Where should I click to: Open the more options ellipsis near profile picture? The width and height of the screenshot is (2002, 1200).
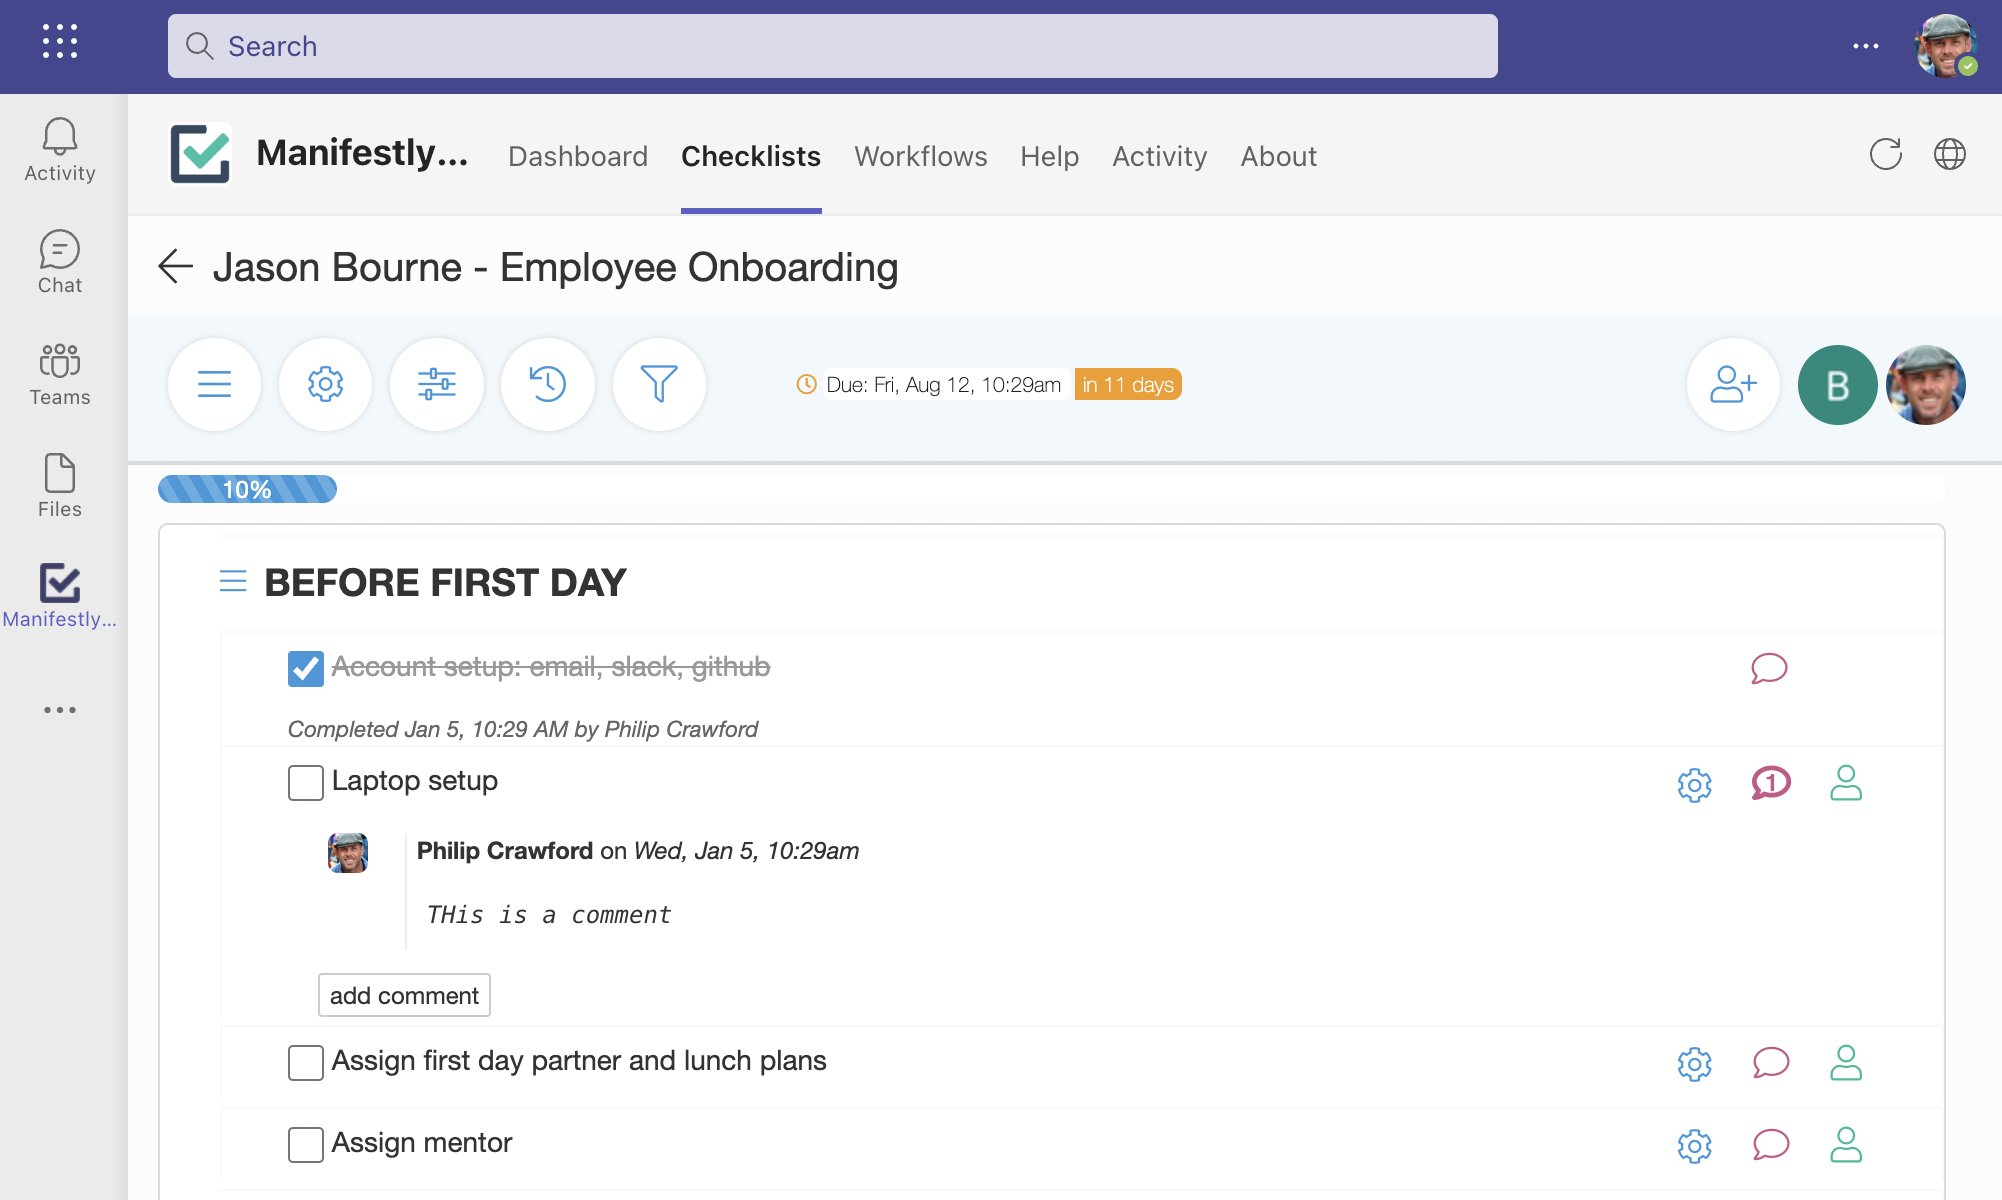pyautogui.click(x=1865, y=46)
